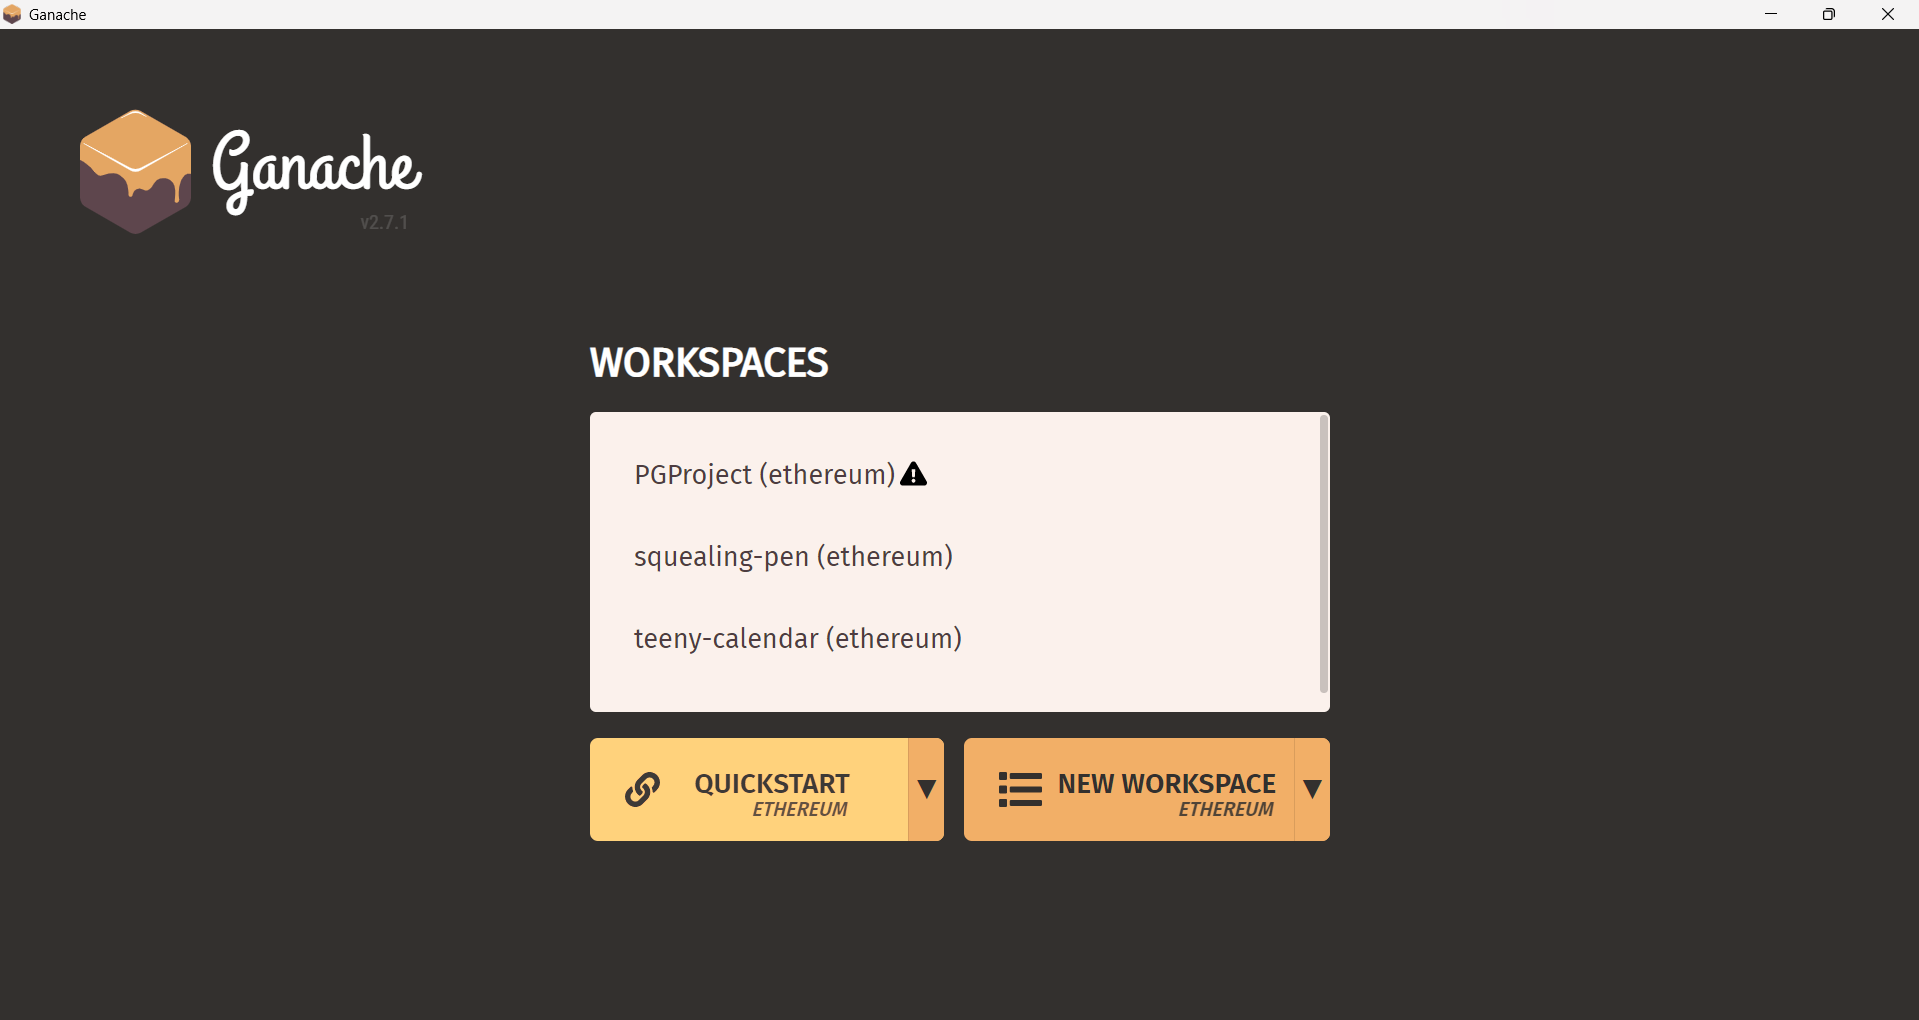The height and width of the screenshot is (1020, 1919).
Task: Restore down the Ganache window
Action: tap(1829, 14)
